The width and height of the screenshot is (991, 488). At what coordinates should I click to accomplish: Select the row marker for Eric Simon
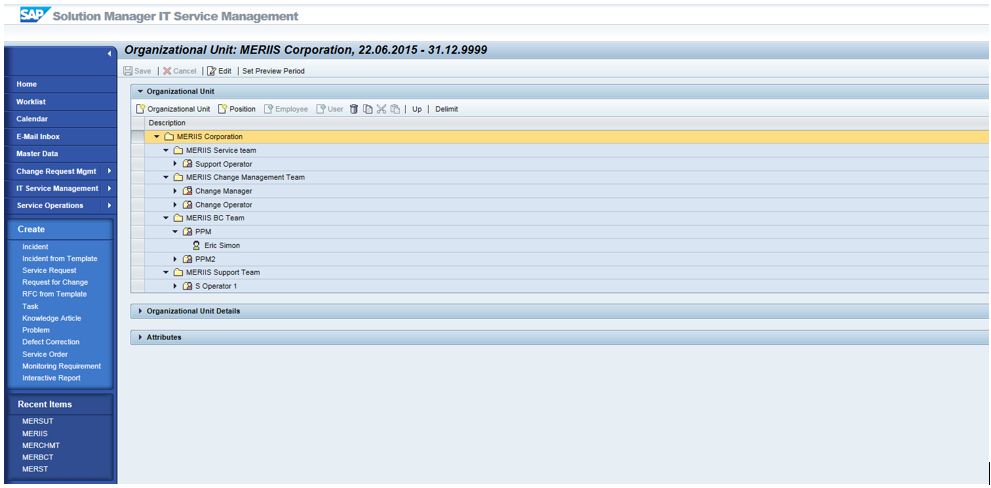tap(137, 245)
